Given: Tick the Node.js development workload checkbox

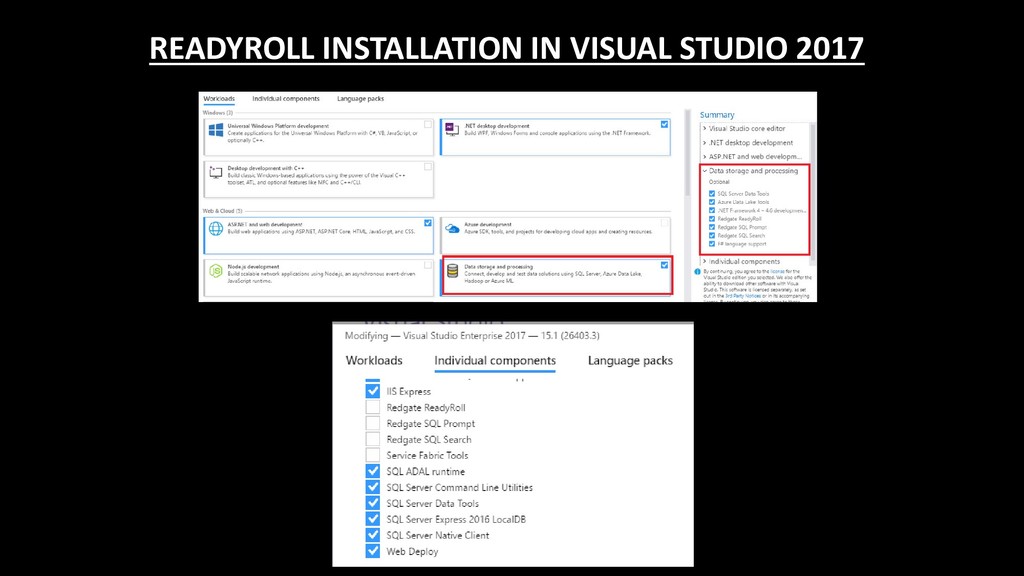Looking at the screenshot, I should [428, 265].
